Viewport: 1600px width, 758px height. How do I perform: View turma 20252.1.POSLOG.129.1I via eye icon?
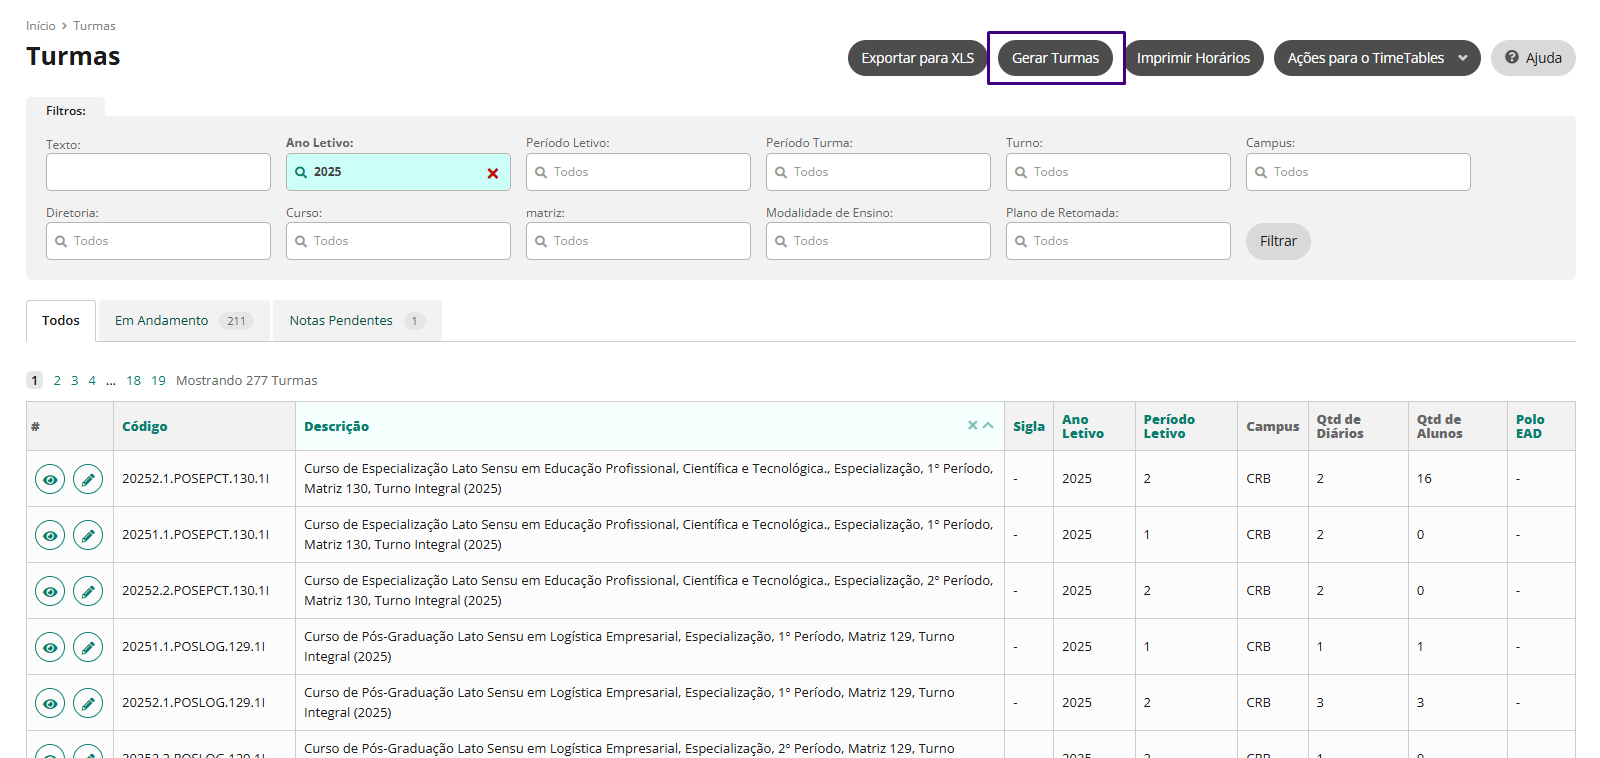[x=50, y=703]
